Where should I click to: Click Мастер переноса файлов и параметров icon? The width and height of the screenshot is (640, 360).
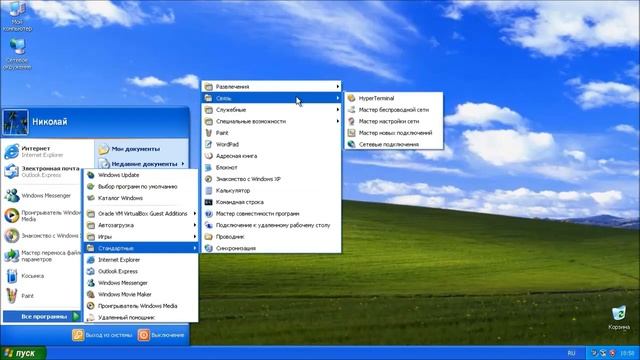(11, 256)
